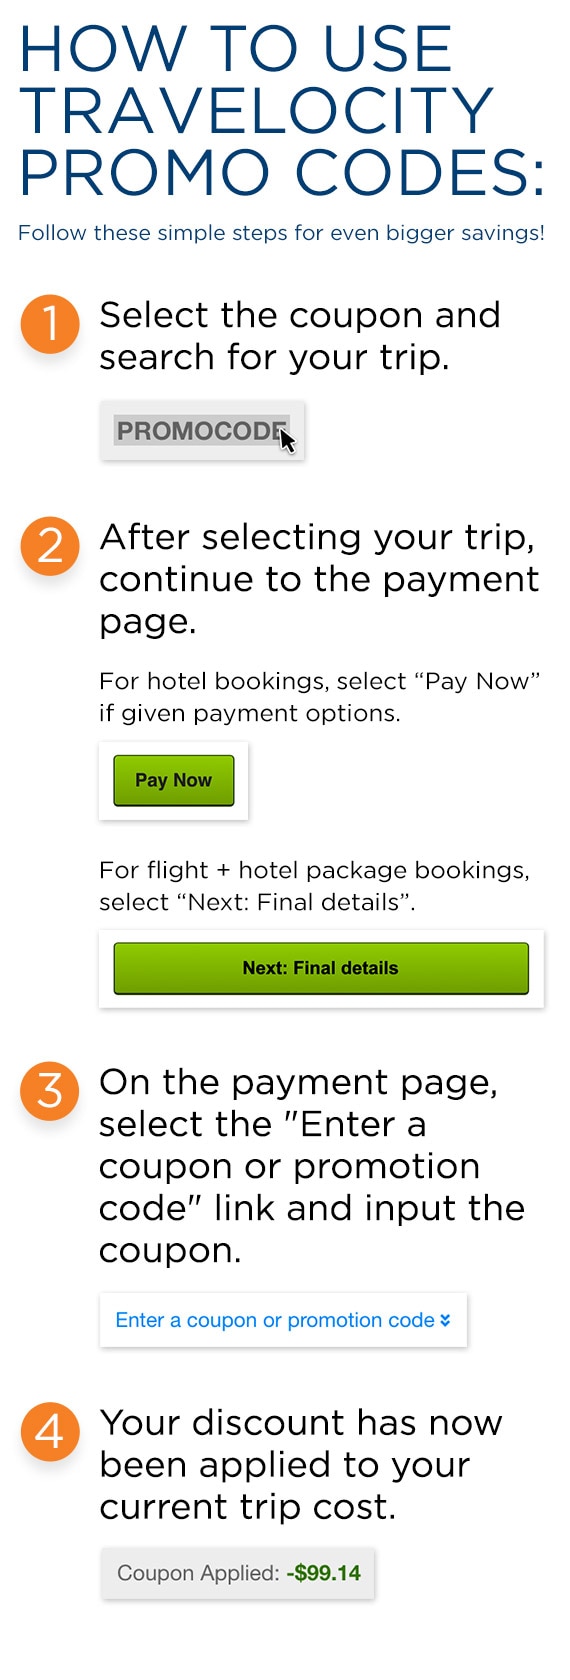
Task: Click the Select the coupon and search text
Action: [299, 336]
